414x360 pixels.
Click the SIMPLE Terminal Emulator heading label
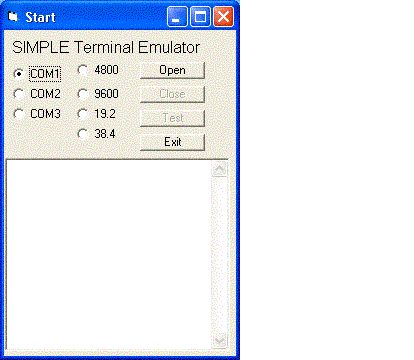coord(106,47)
